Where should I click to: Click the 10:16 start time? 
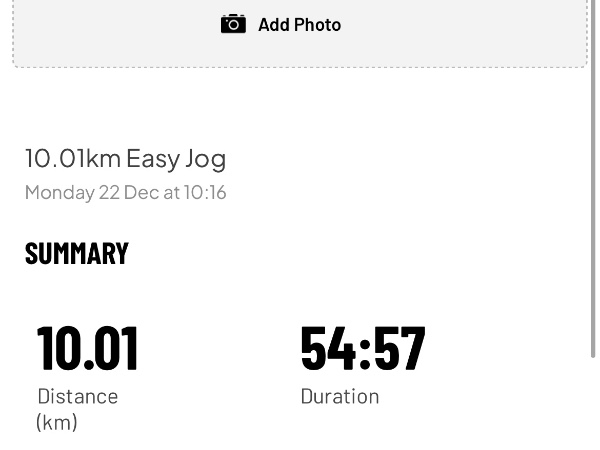[x=205, y=192]
